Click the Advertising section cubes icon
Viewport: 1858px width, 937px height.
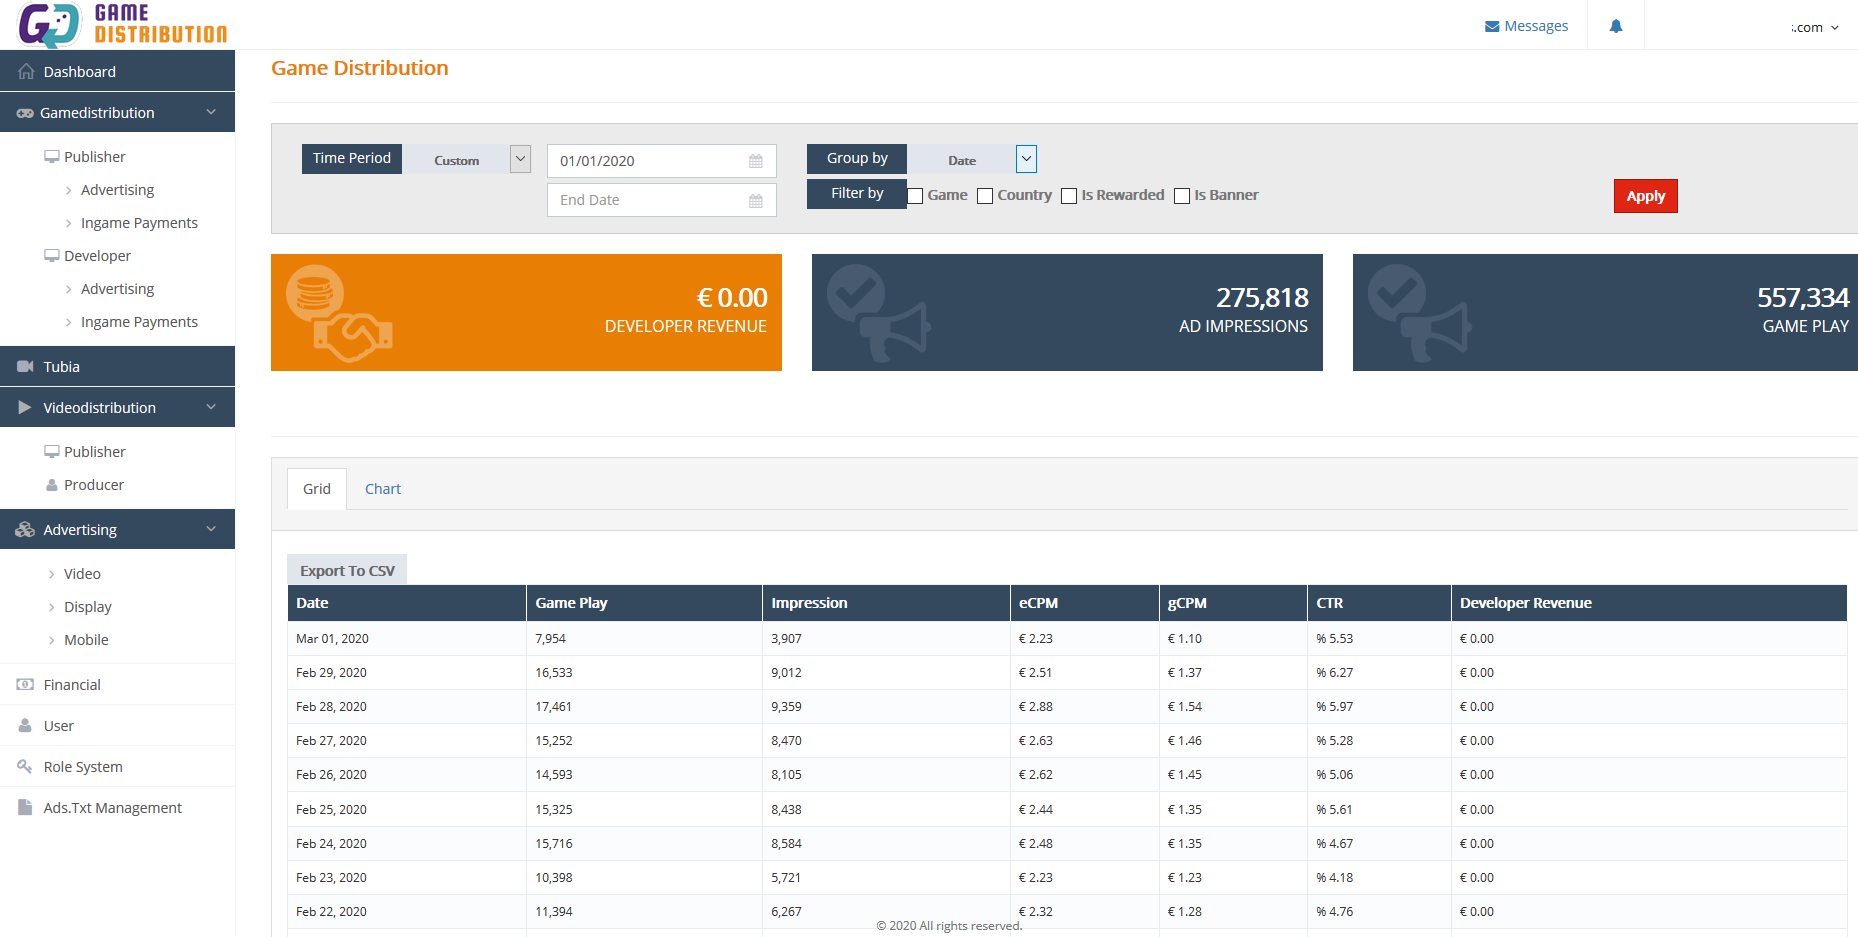[x=25, y=530]
